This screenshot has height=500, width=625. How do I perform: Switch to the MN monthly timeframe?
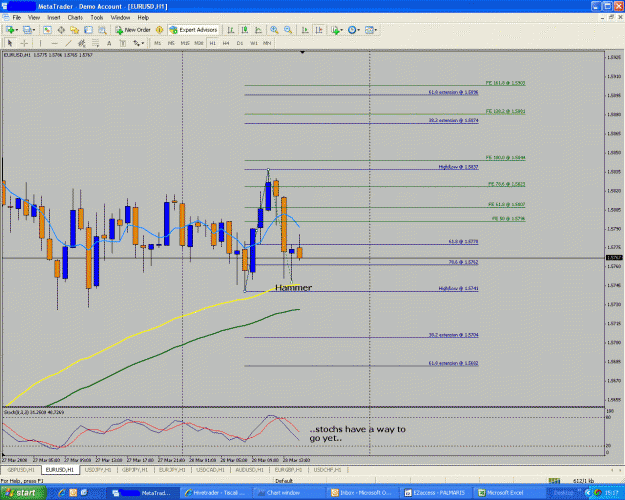[267, 43]
